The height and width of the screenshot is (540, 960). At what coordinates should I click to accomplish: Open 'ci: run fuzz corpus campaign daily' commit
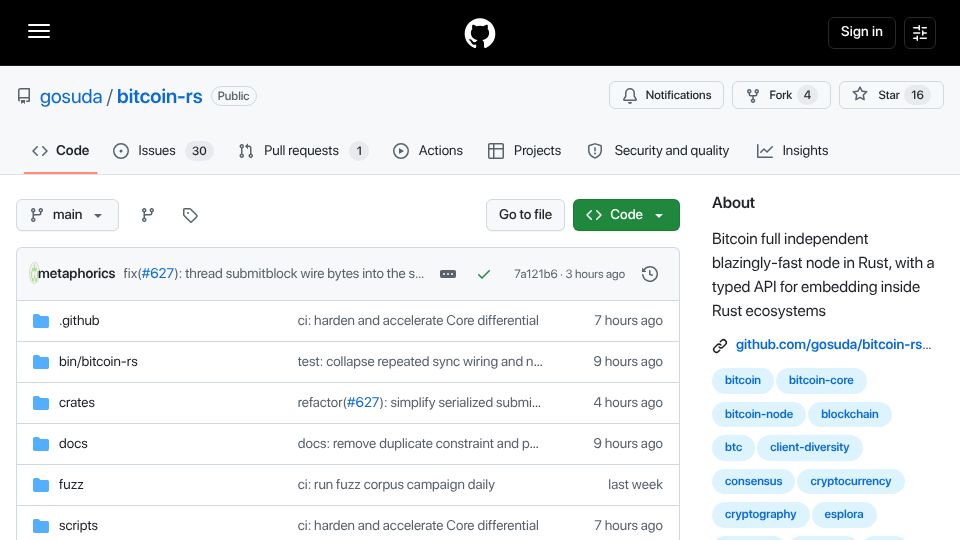coord(396,485)
